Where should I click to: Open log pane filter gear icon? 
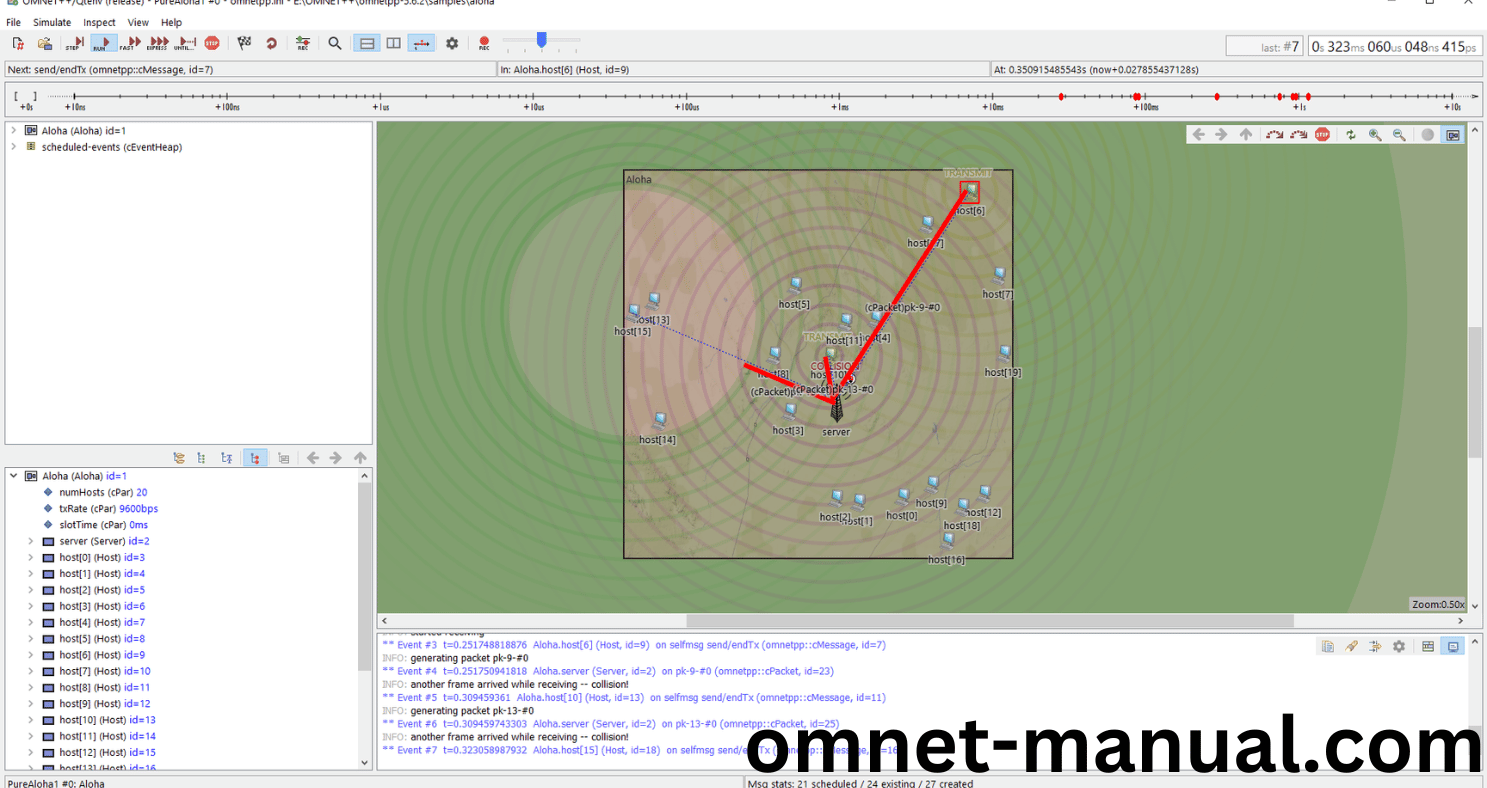point(1399,646)
